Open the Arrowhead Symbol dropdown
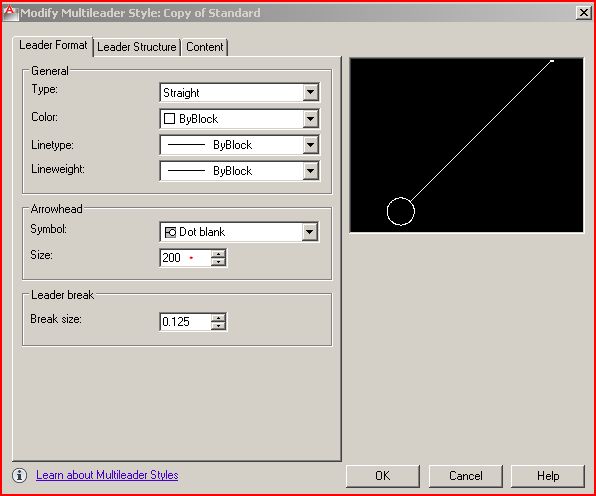The image size is (596, 496). pyautogui.click(x=239, y=232)
